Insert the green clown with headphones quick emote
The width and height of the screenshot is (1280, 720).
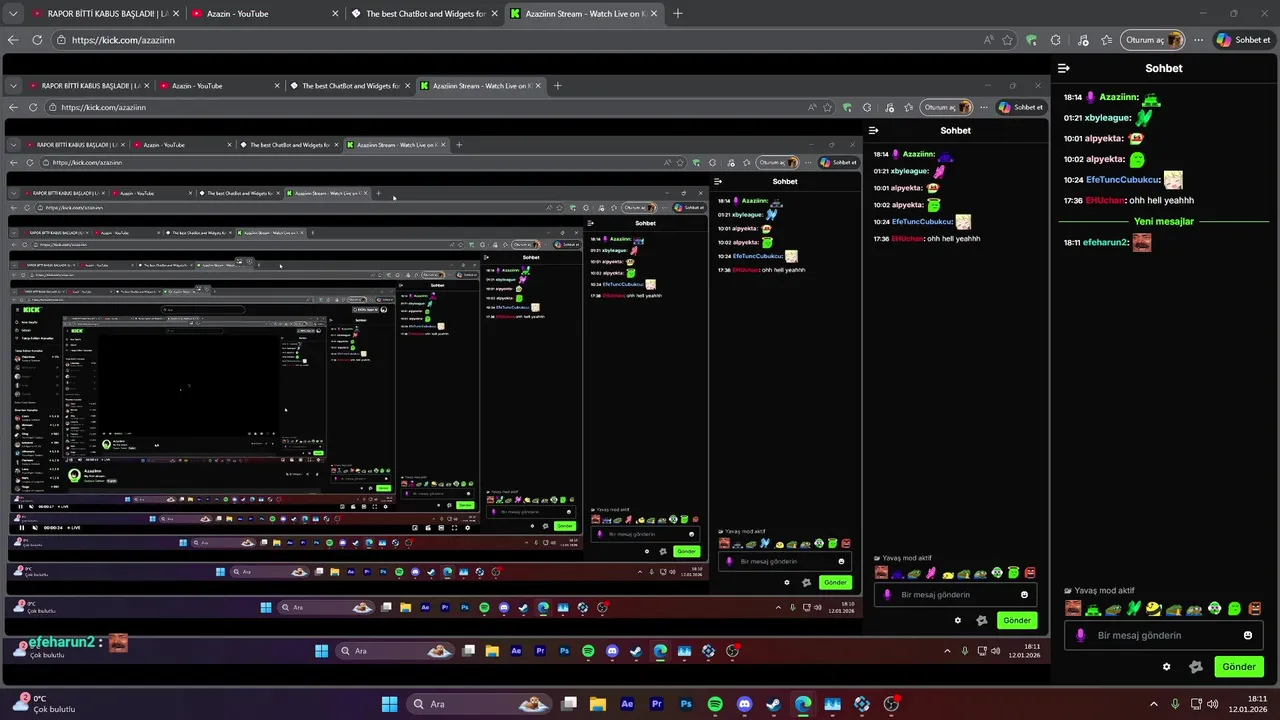[x=1215, y=608]
